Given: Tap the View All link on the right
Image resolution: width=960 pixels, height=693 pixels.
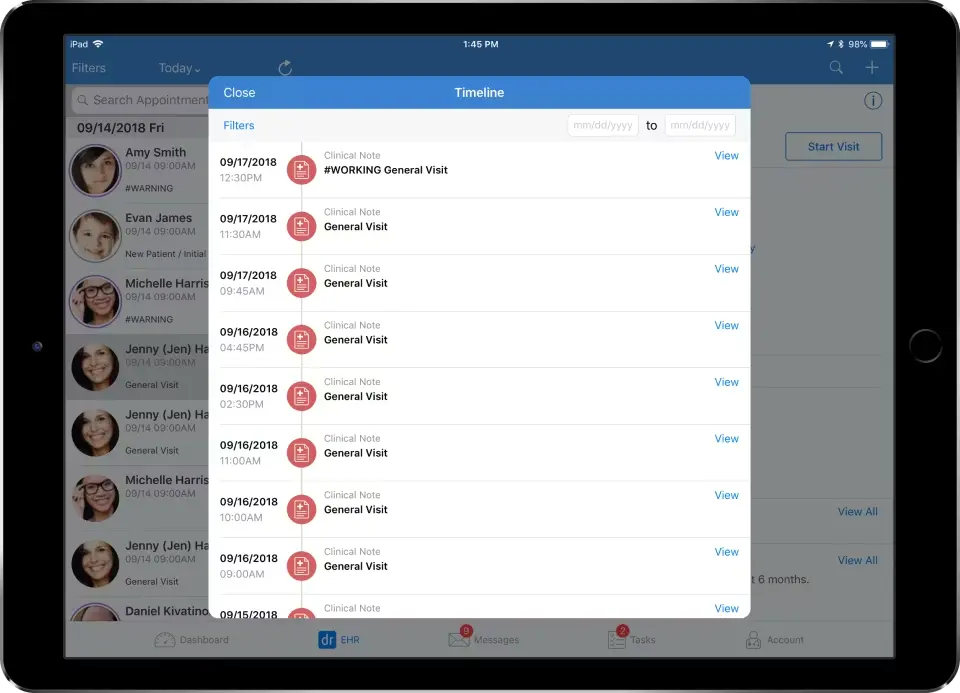Looking at the screenshot, I should 857,511.
